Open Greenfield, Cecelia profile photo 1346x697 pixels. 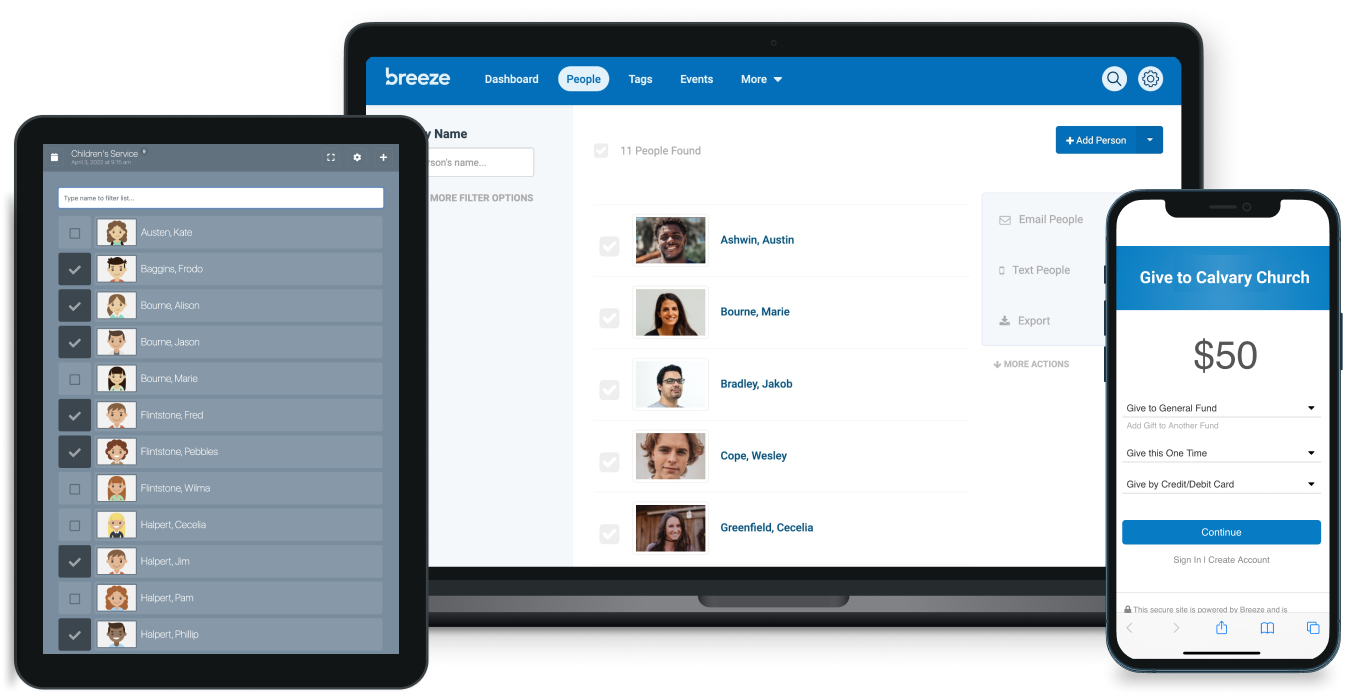click(670, 528)
